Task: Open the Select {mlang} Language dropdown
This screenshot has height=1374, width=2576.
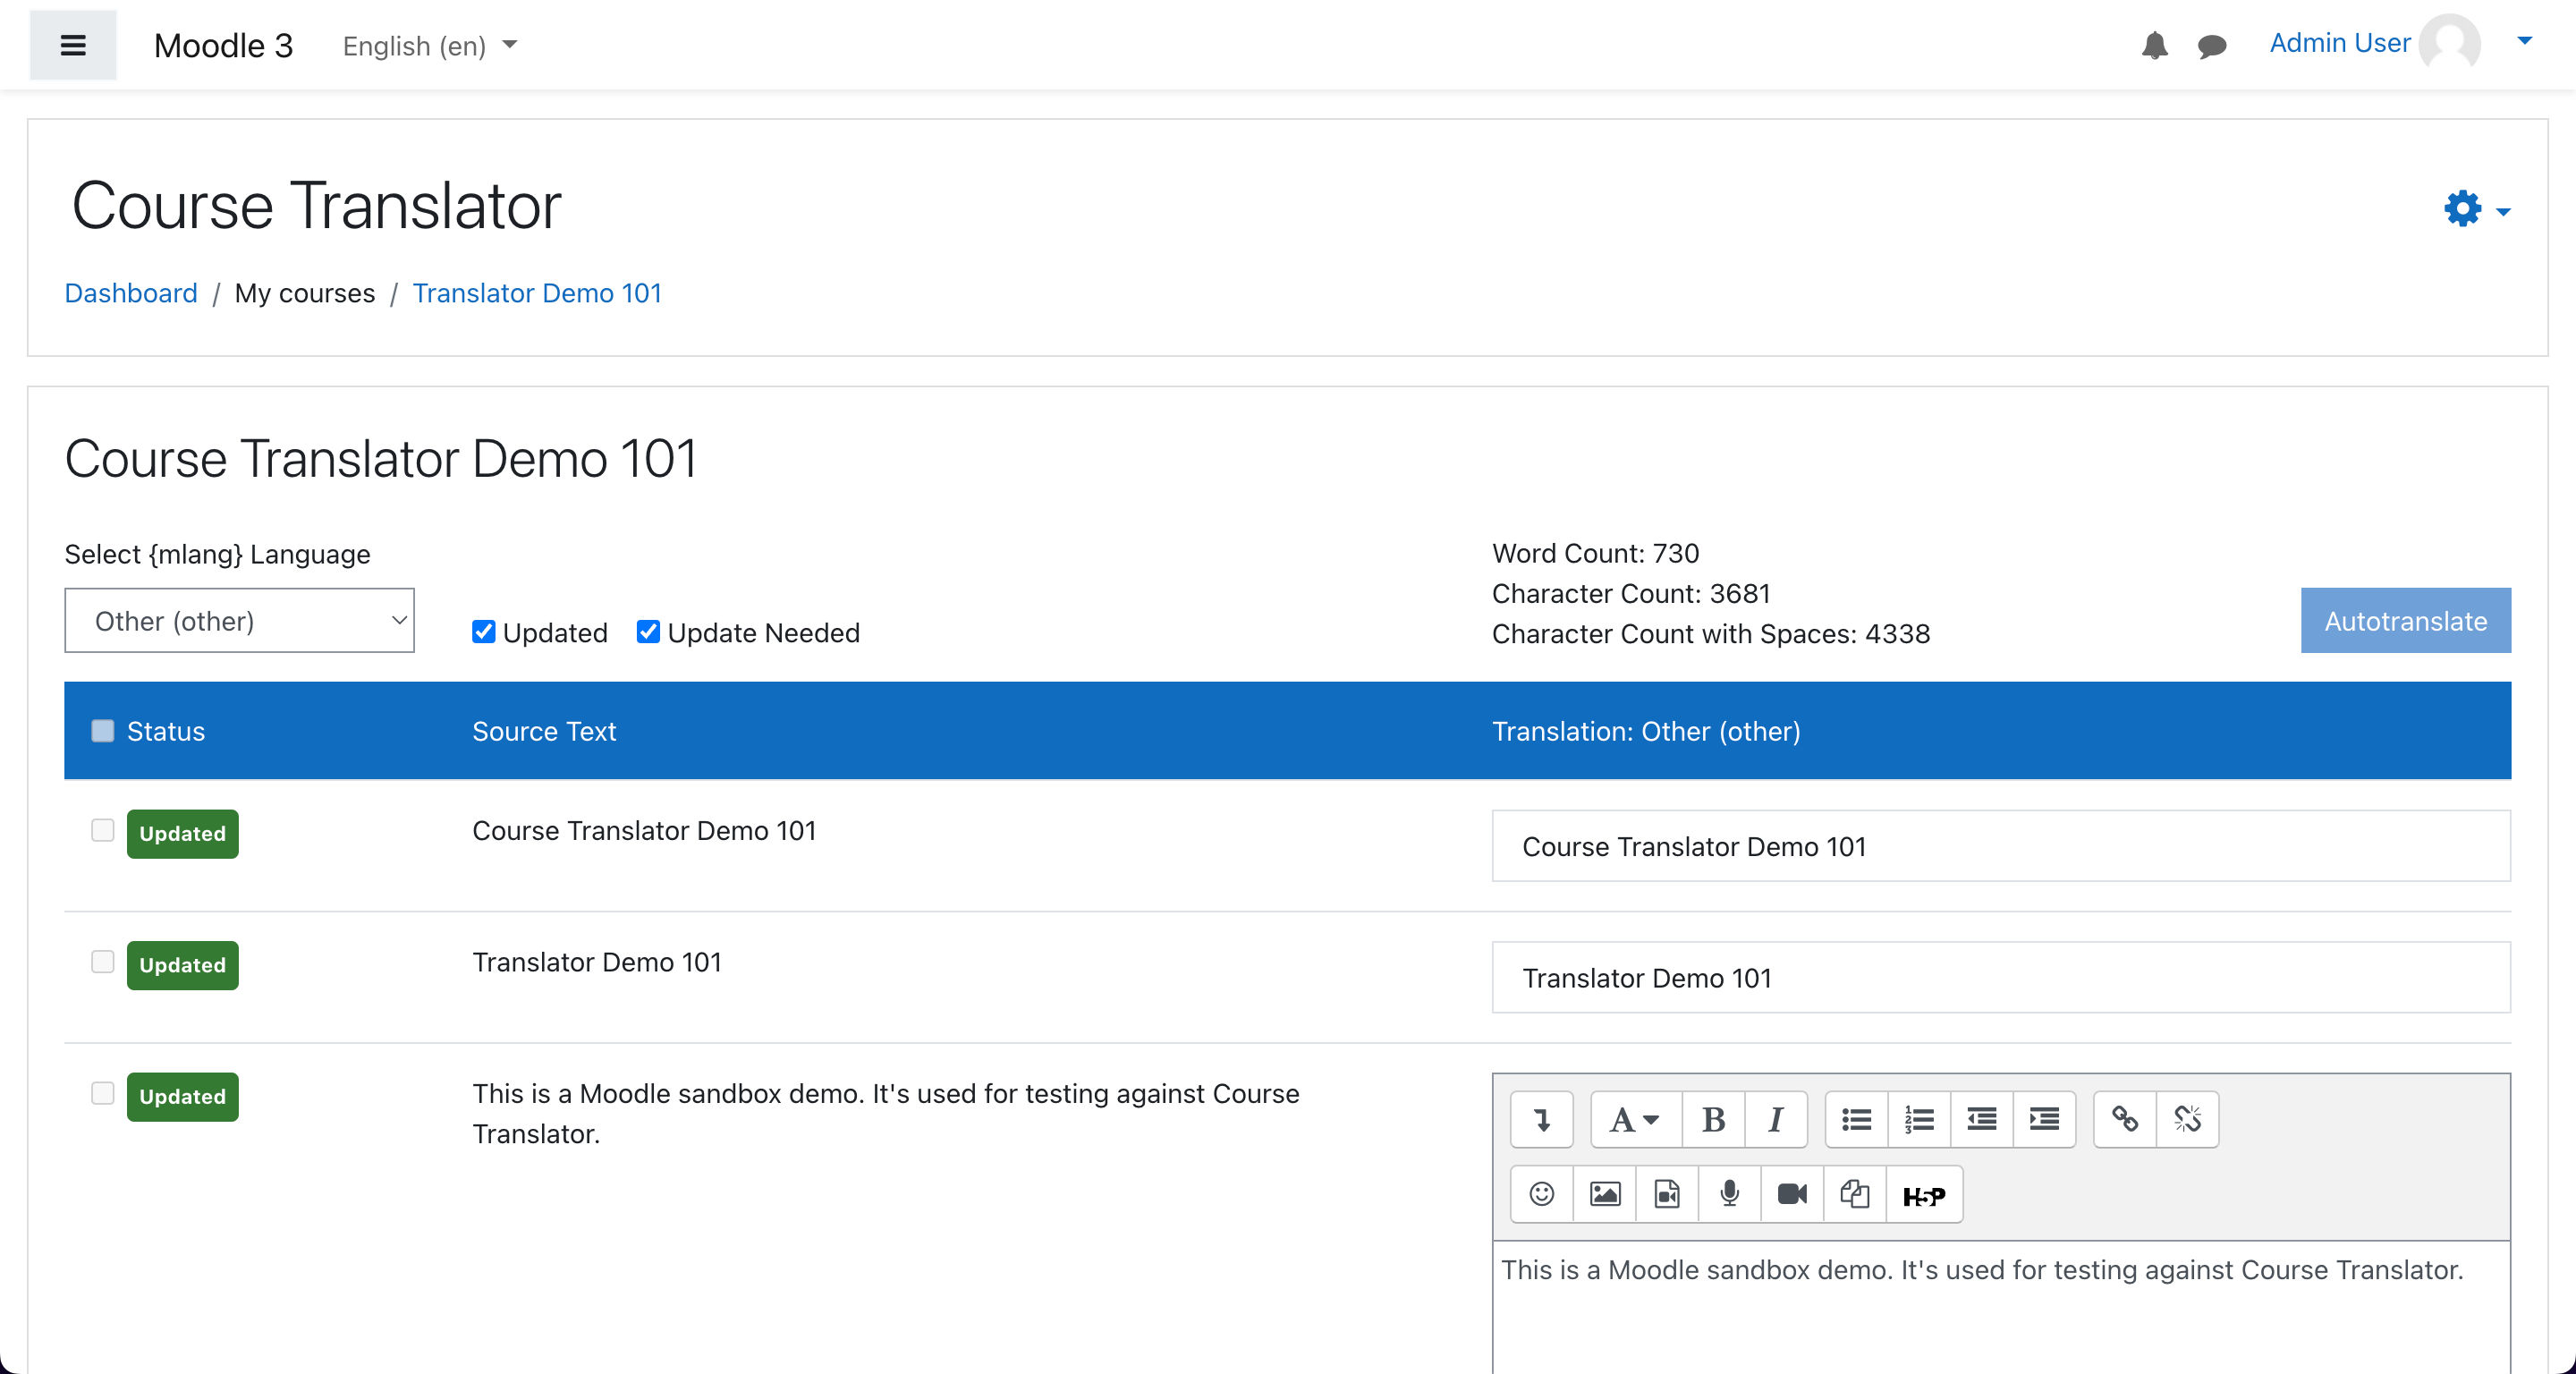Action: pos(239,620)
